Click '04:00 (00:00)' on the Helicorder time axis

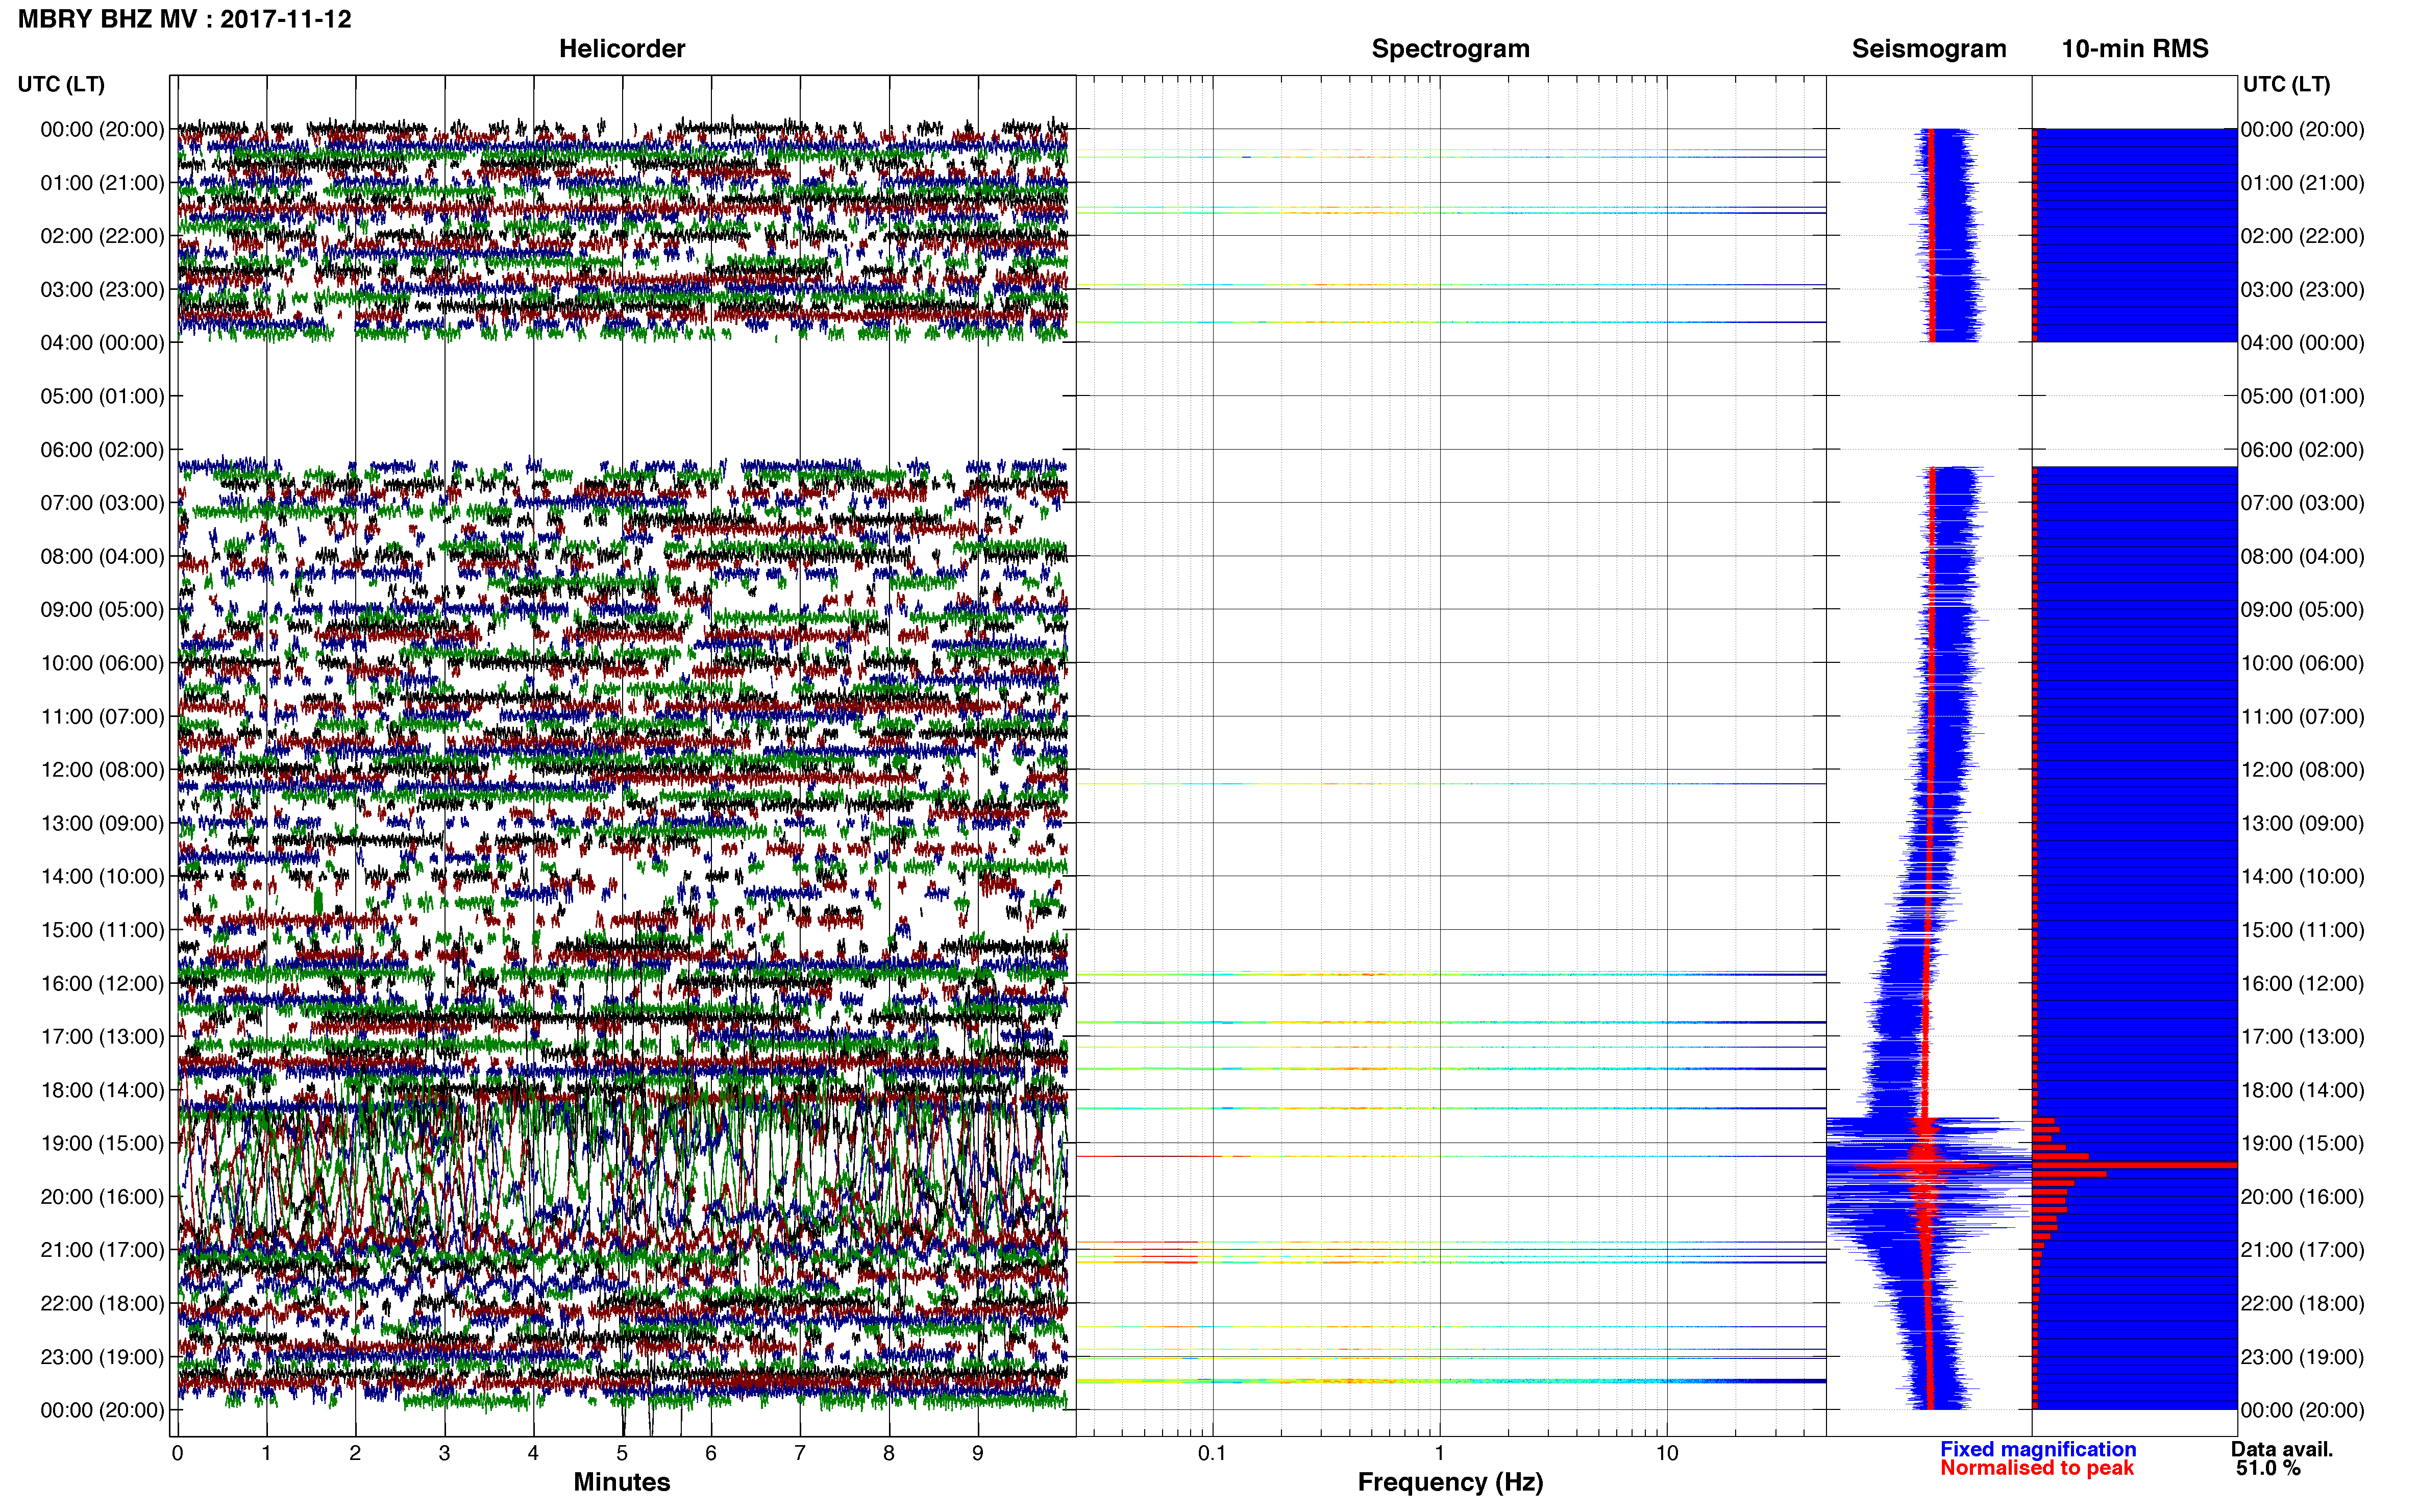point(102,343)
